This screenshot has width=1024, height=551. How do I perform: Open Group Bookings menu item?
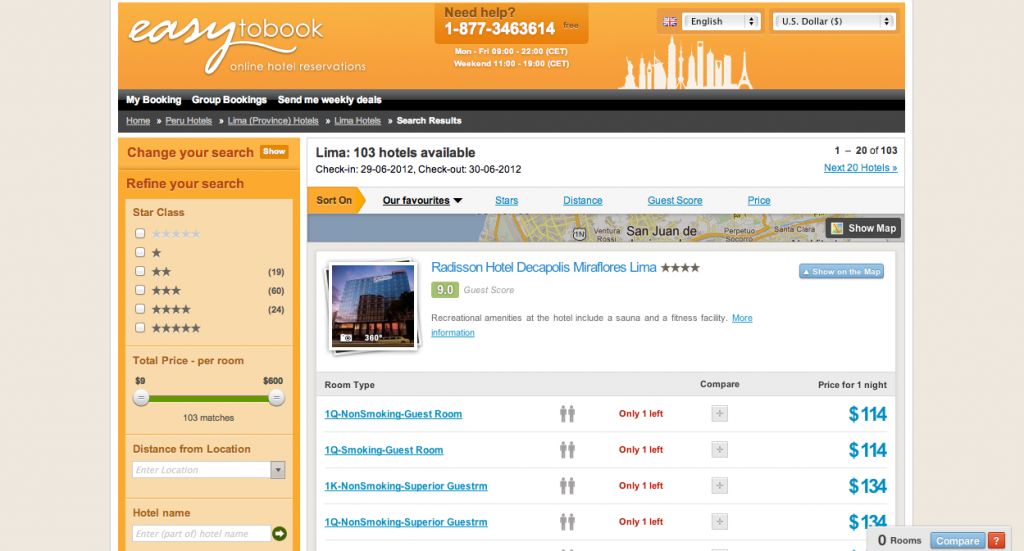(229, 100)
